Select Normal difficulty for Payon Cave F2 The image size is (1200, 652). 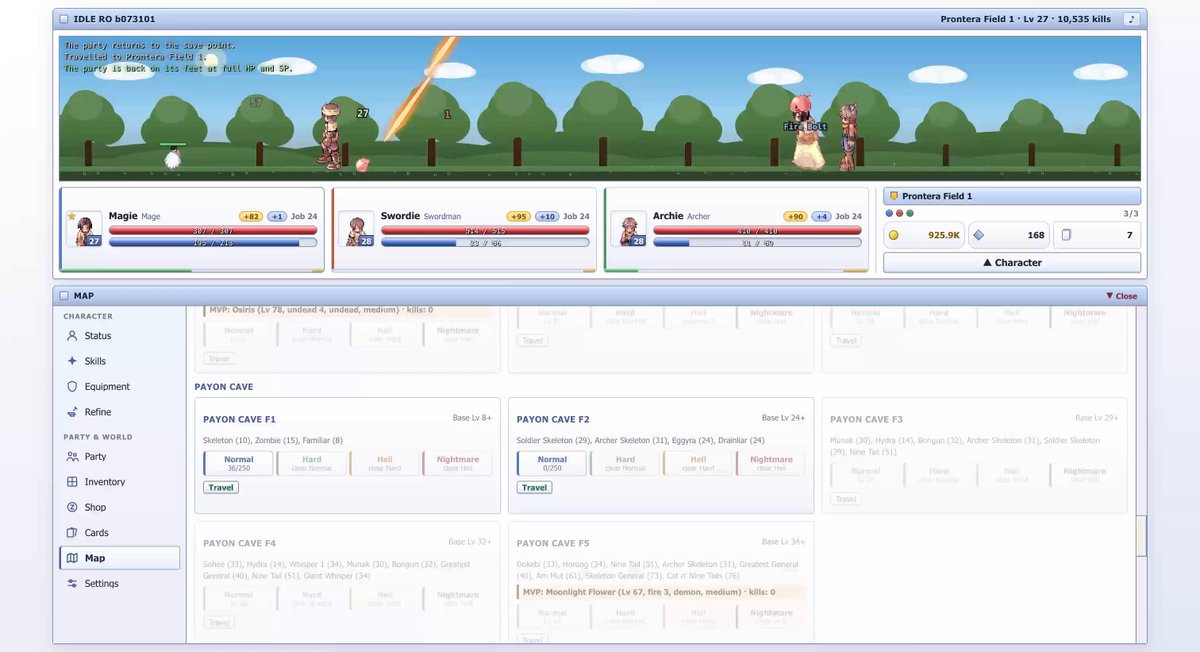click(552, 463)
